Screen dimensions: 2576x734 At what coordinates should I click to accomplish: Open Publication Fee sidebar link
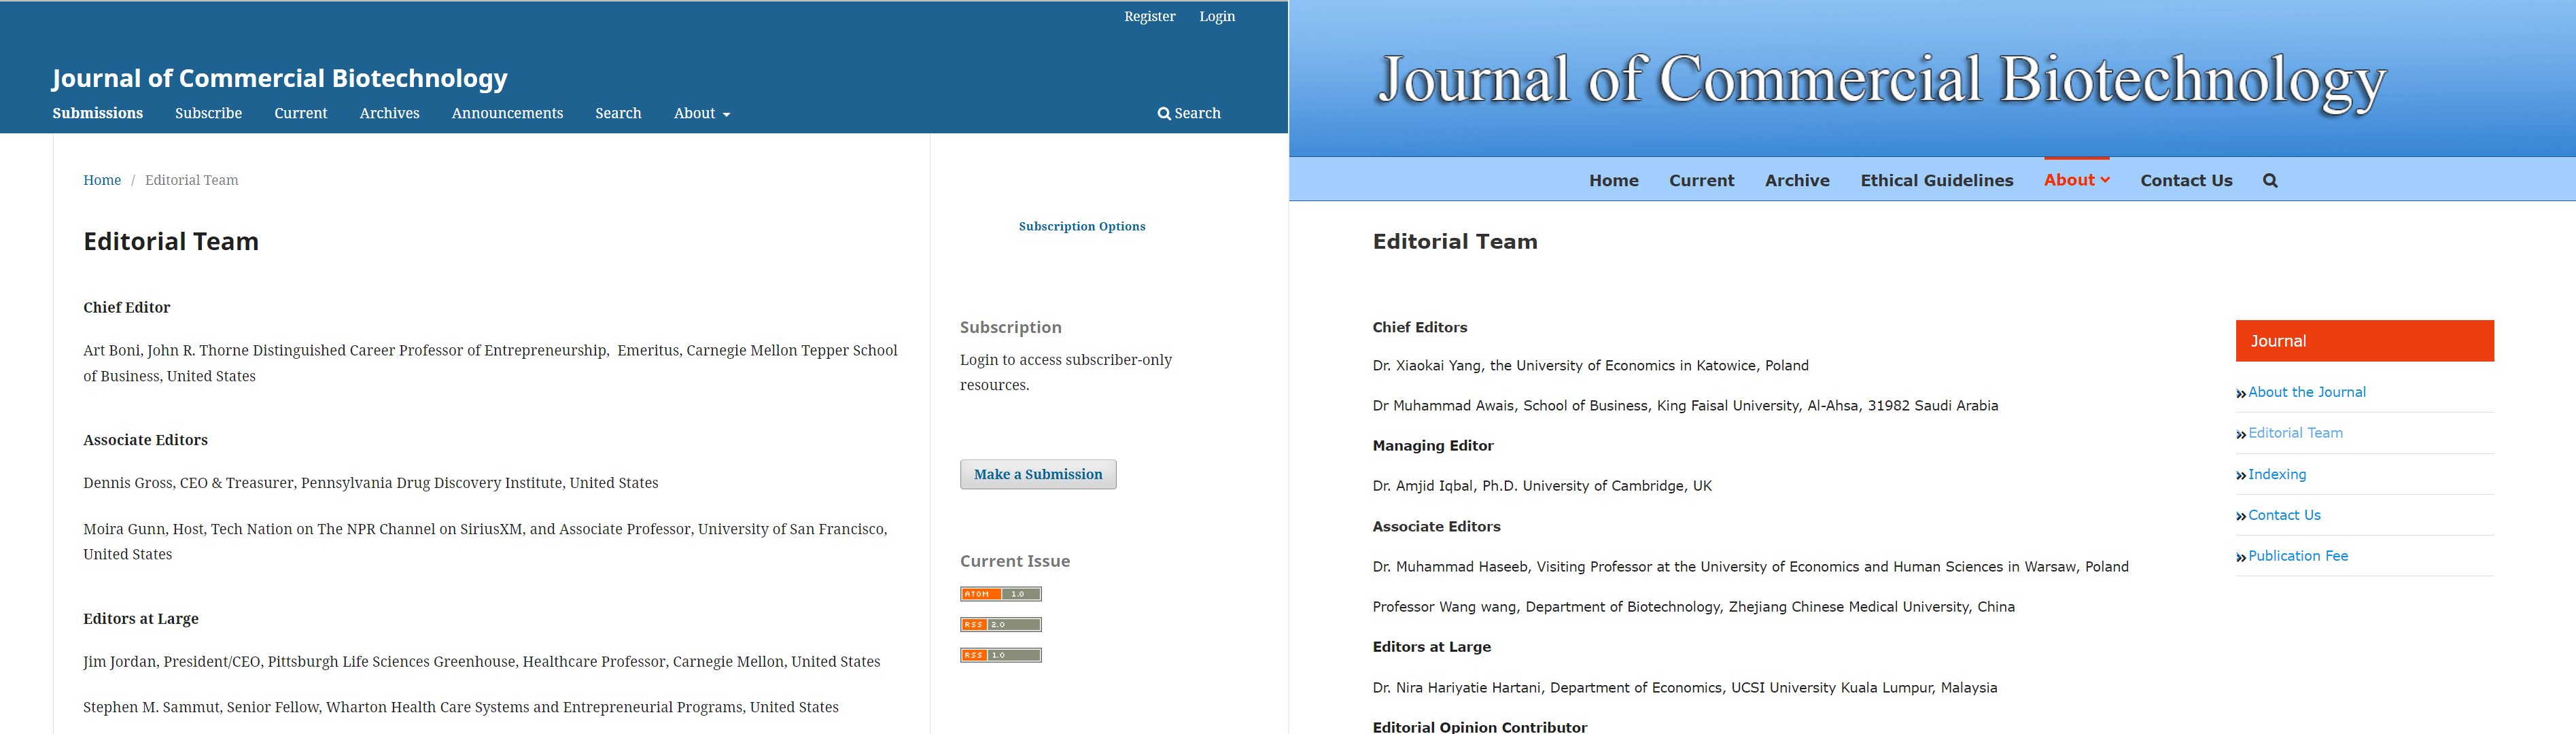coord(2297,556)
